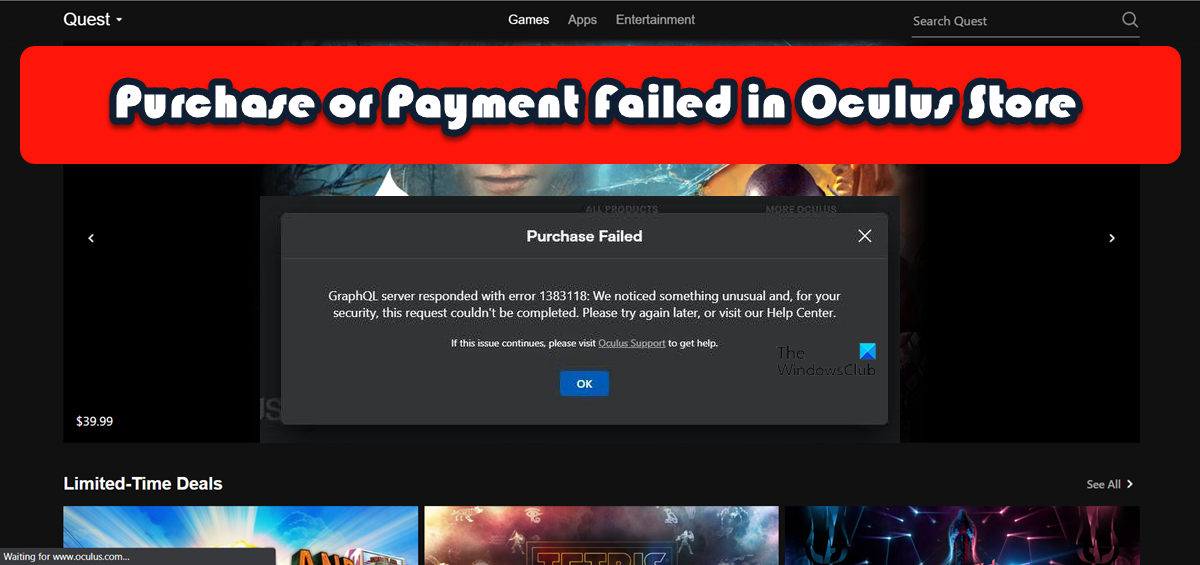The width and height of the screenshot is (1200, 565).
Task: Click the $39.99 price label
Action: tap(95, 421)
